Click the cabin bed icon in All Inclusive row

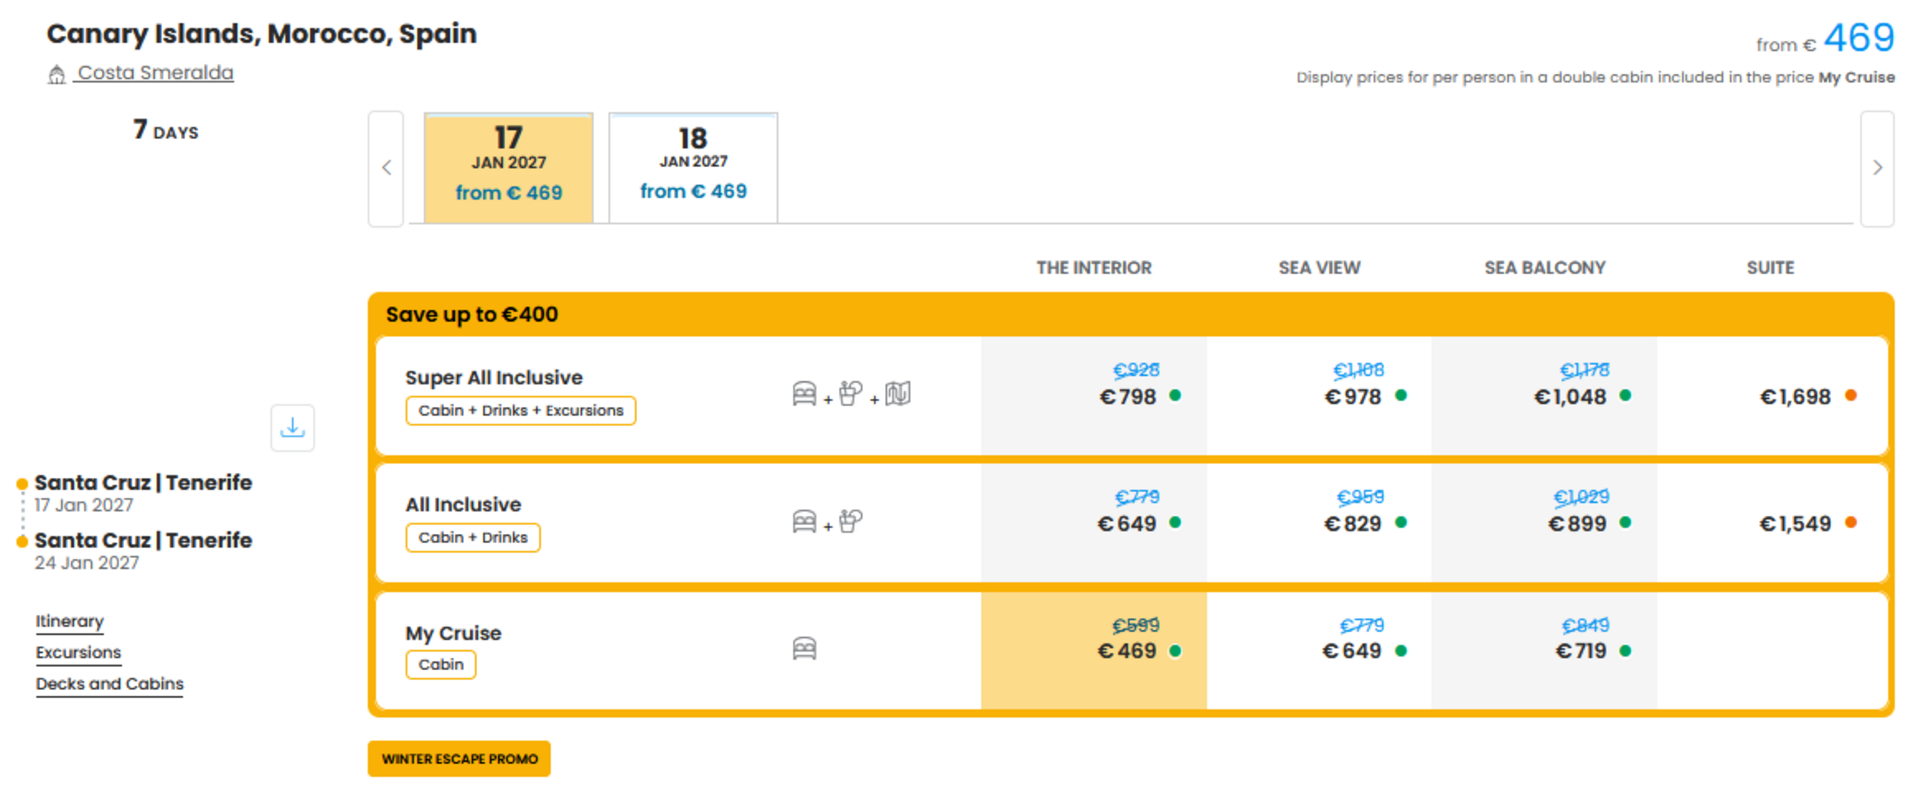(804, 521)
